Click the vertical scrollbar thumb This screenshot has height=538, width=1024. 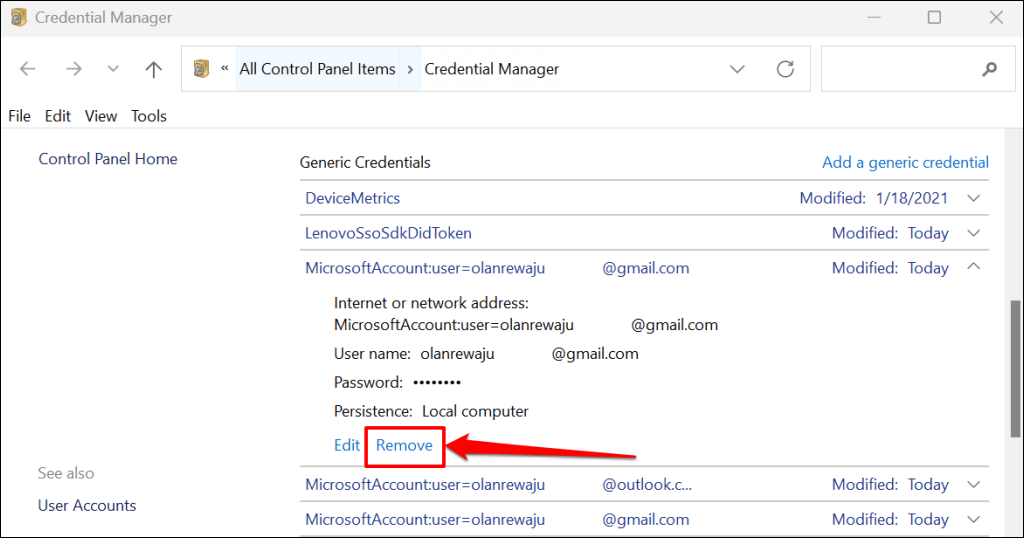point(1016,368)
